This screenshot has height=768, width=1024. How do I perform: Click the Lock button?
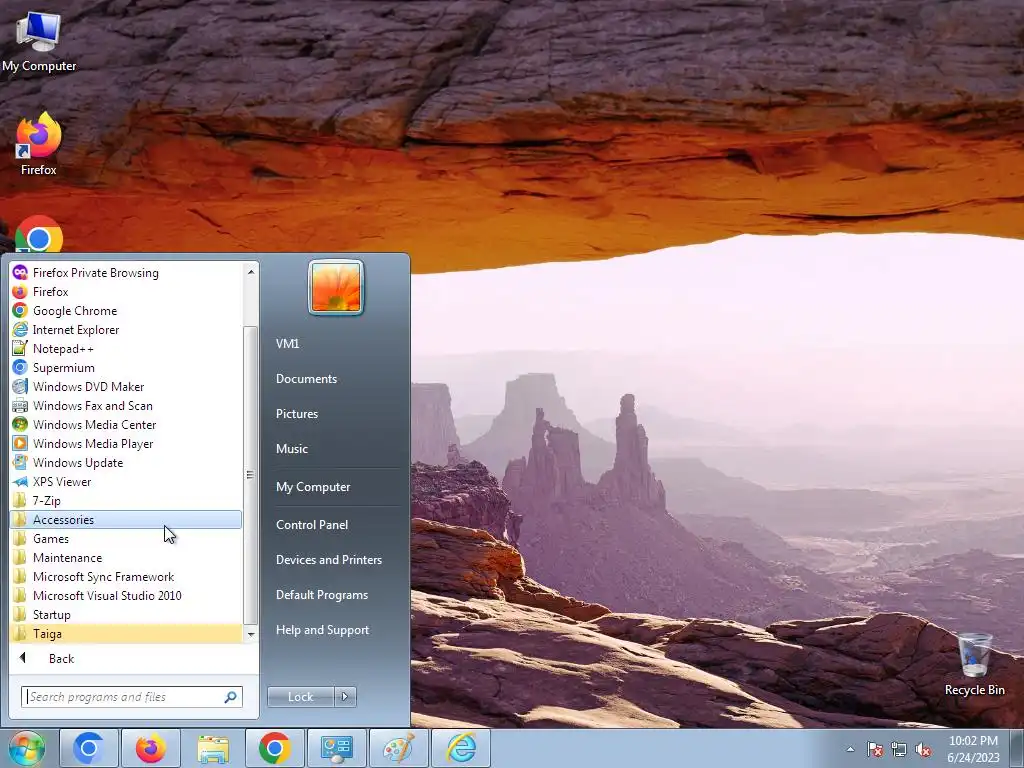300,697
